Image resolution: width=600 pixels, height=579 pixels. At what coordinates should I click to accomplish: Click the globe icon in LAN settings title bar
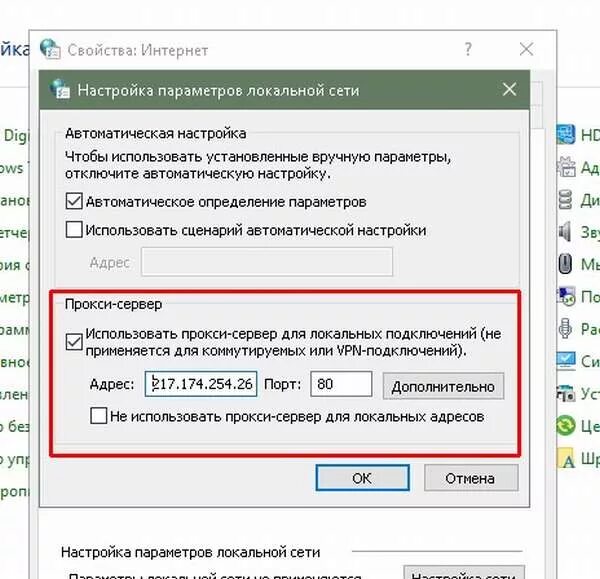tap(59, 89)
